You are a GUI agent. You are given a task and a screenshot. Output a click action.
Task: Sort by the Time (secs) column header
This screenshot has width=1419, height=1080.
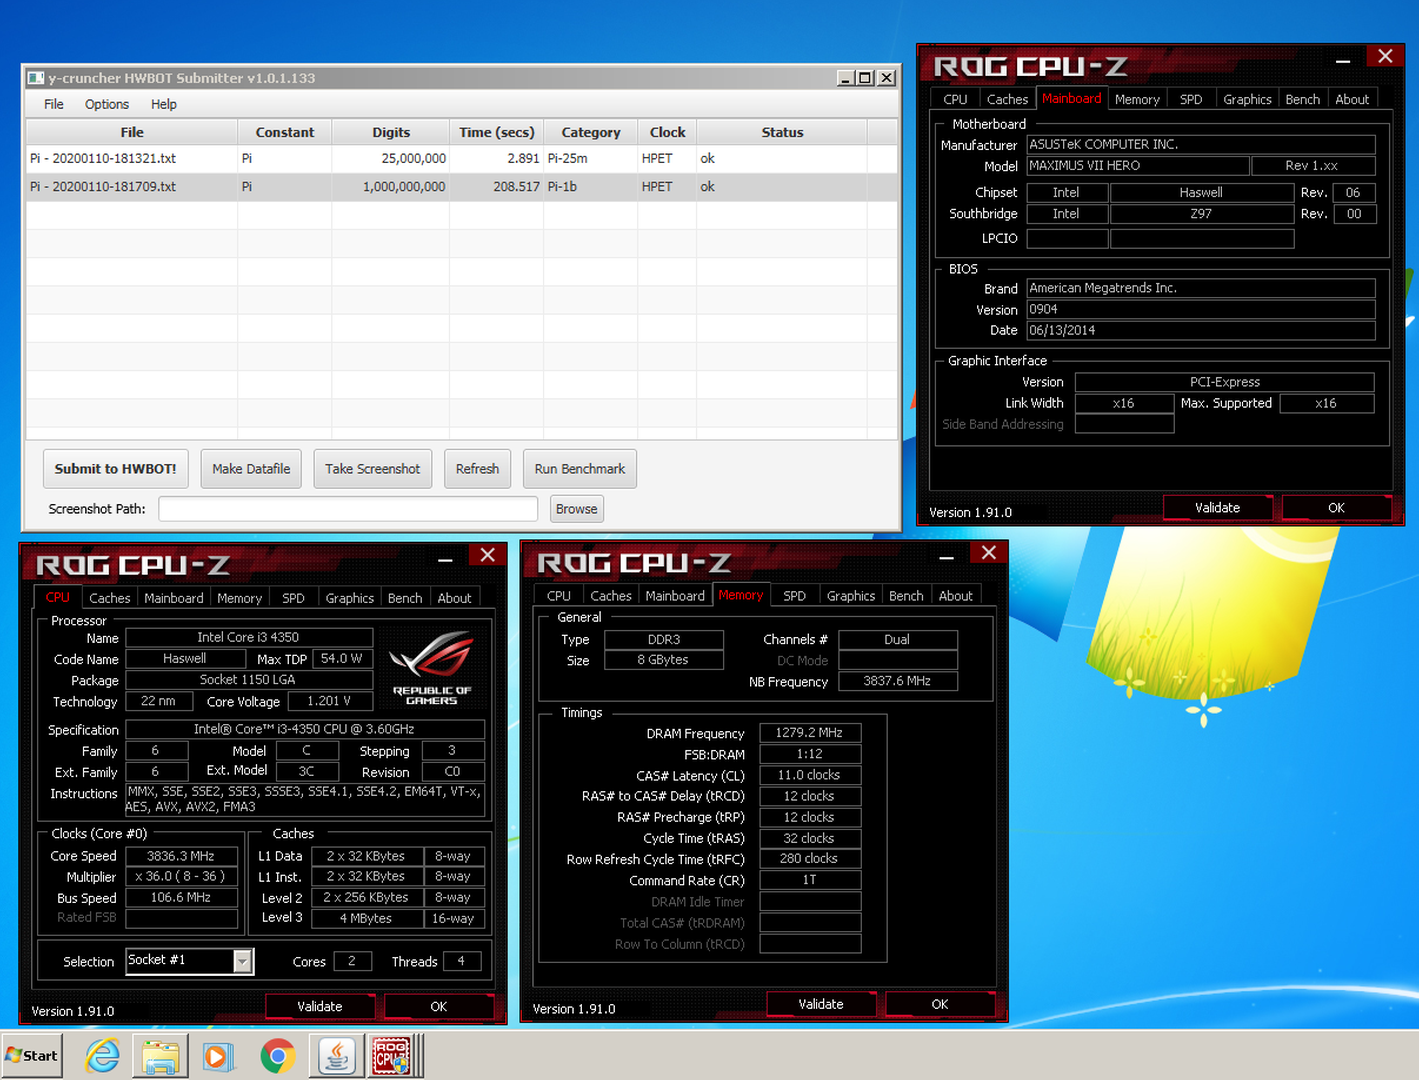[496, 132]
